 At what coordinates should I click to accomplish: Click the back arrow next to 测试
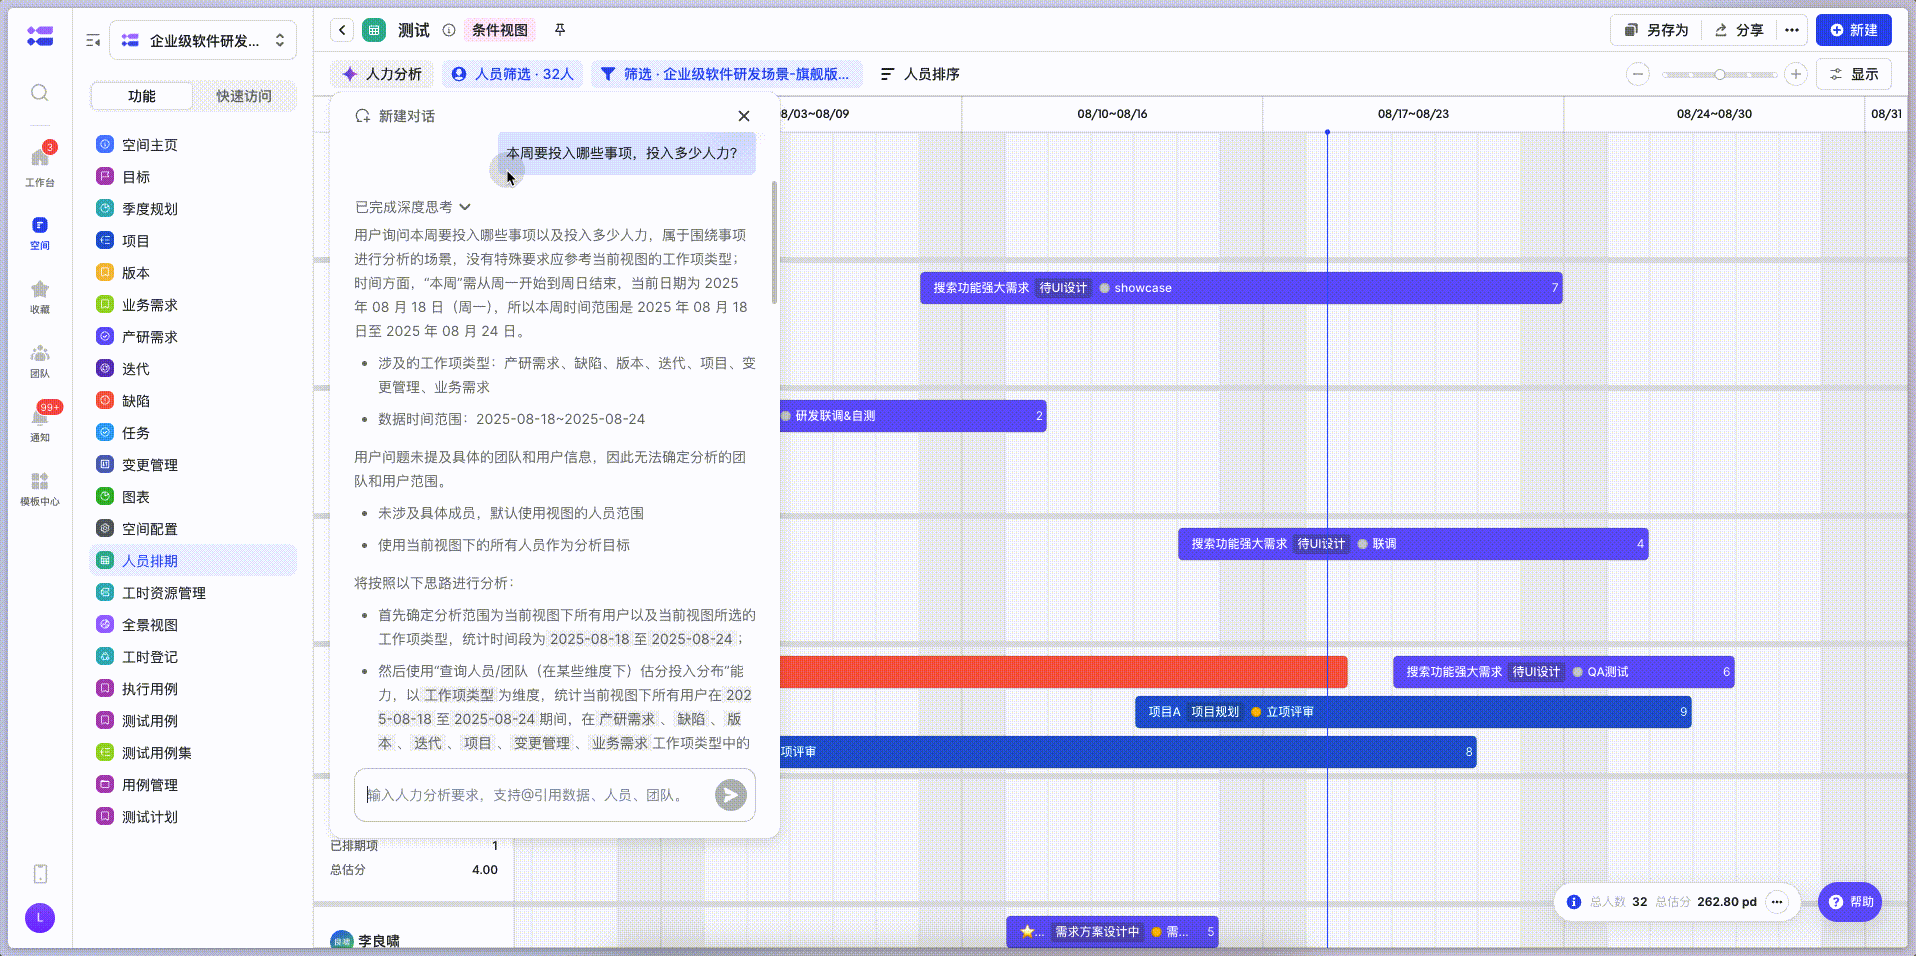point(342,30)
